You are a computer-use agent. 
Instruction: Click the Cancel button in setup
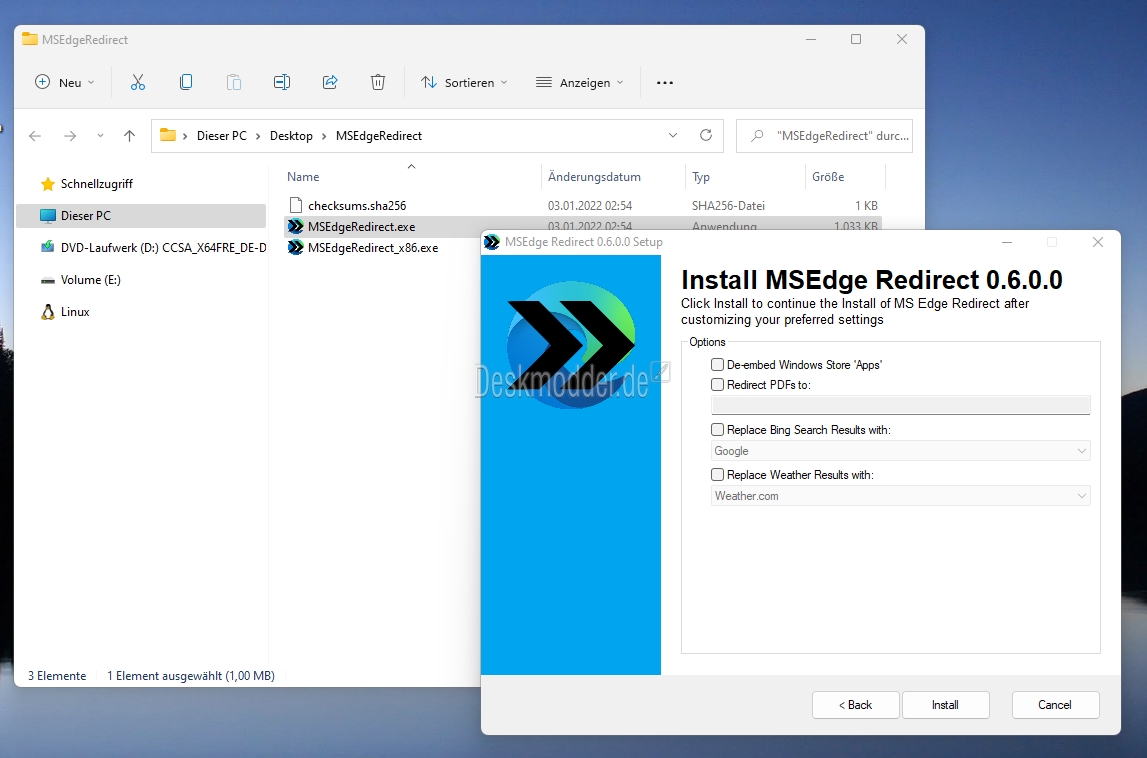click(x=1055, y=705)
